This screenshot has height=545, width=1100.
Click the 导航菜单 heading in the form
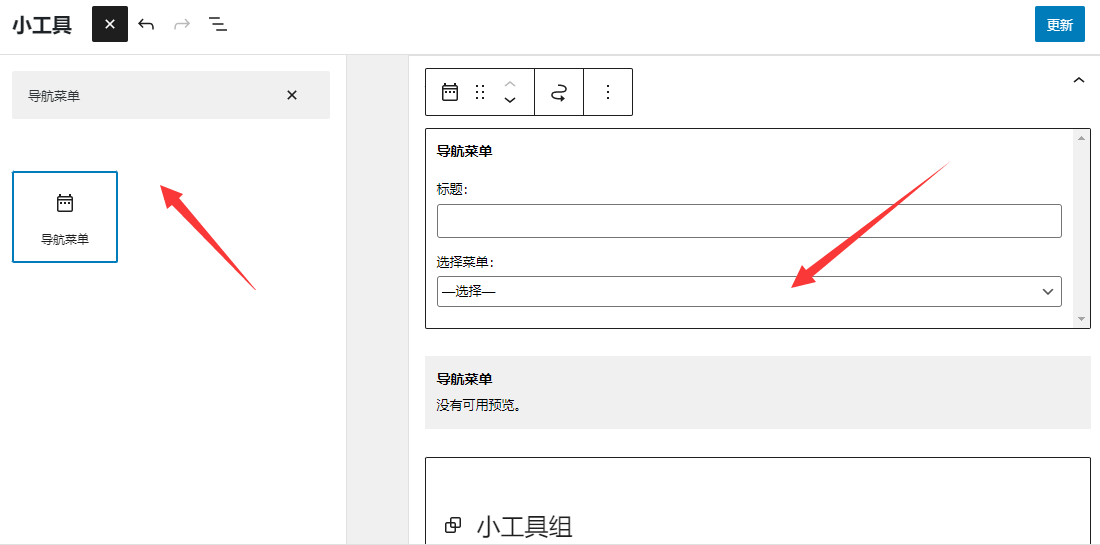464,151
